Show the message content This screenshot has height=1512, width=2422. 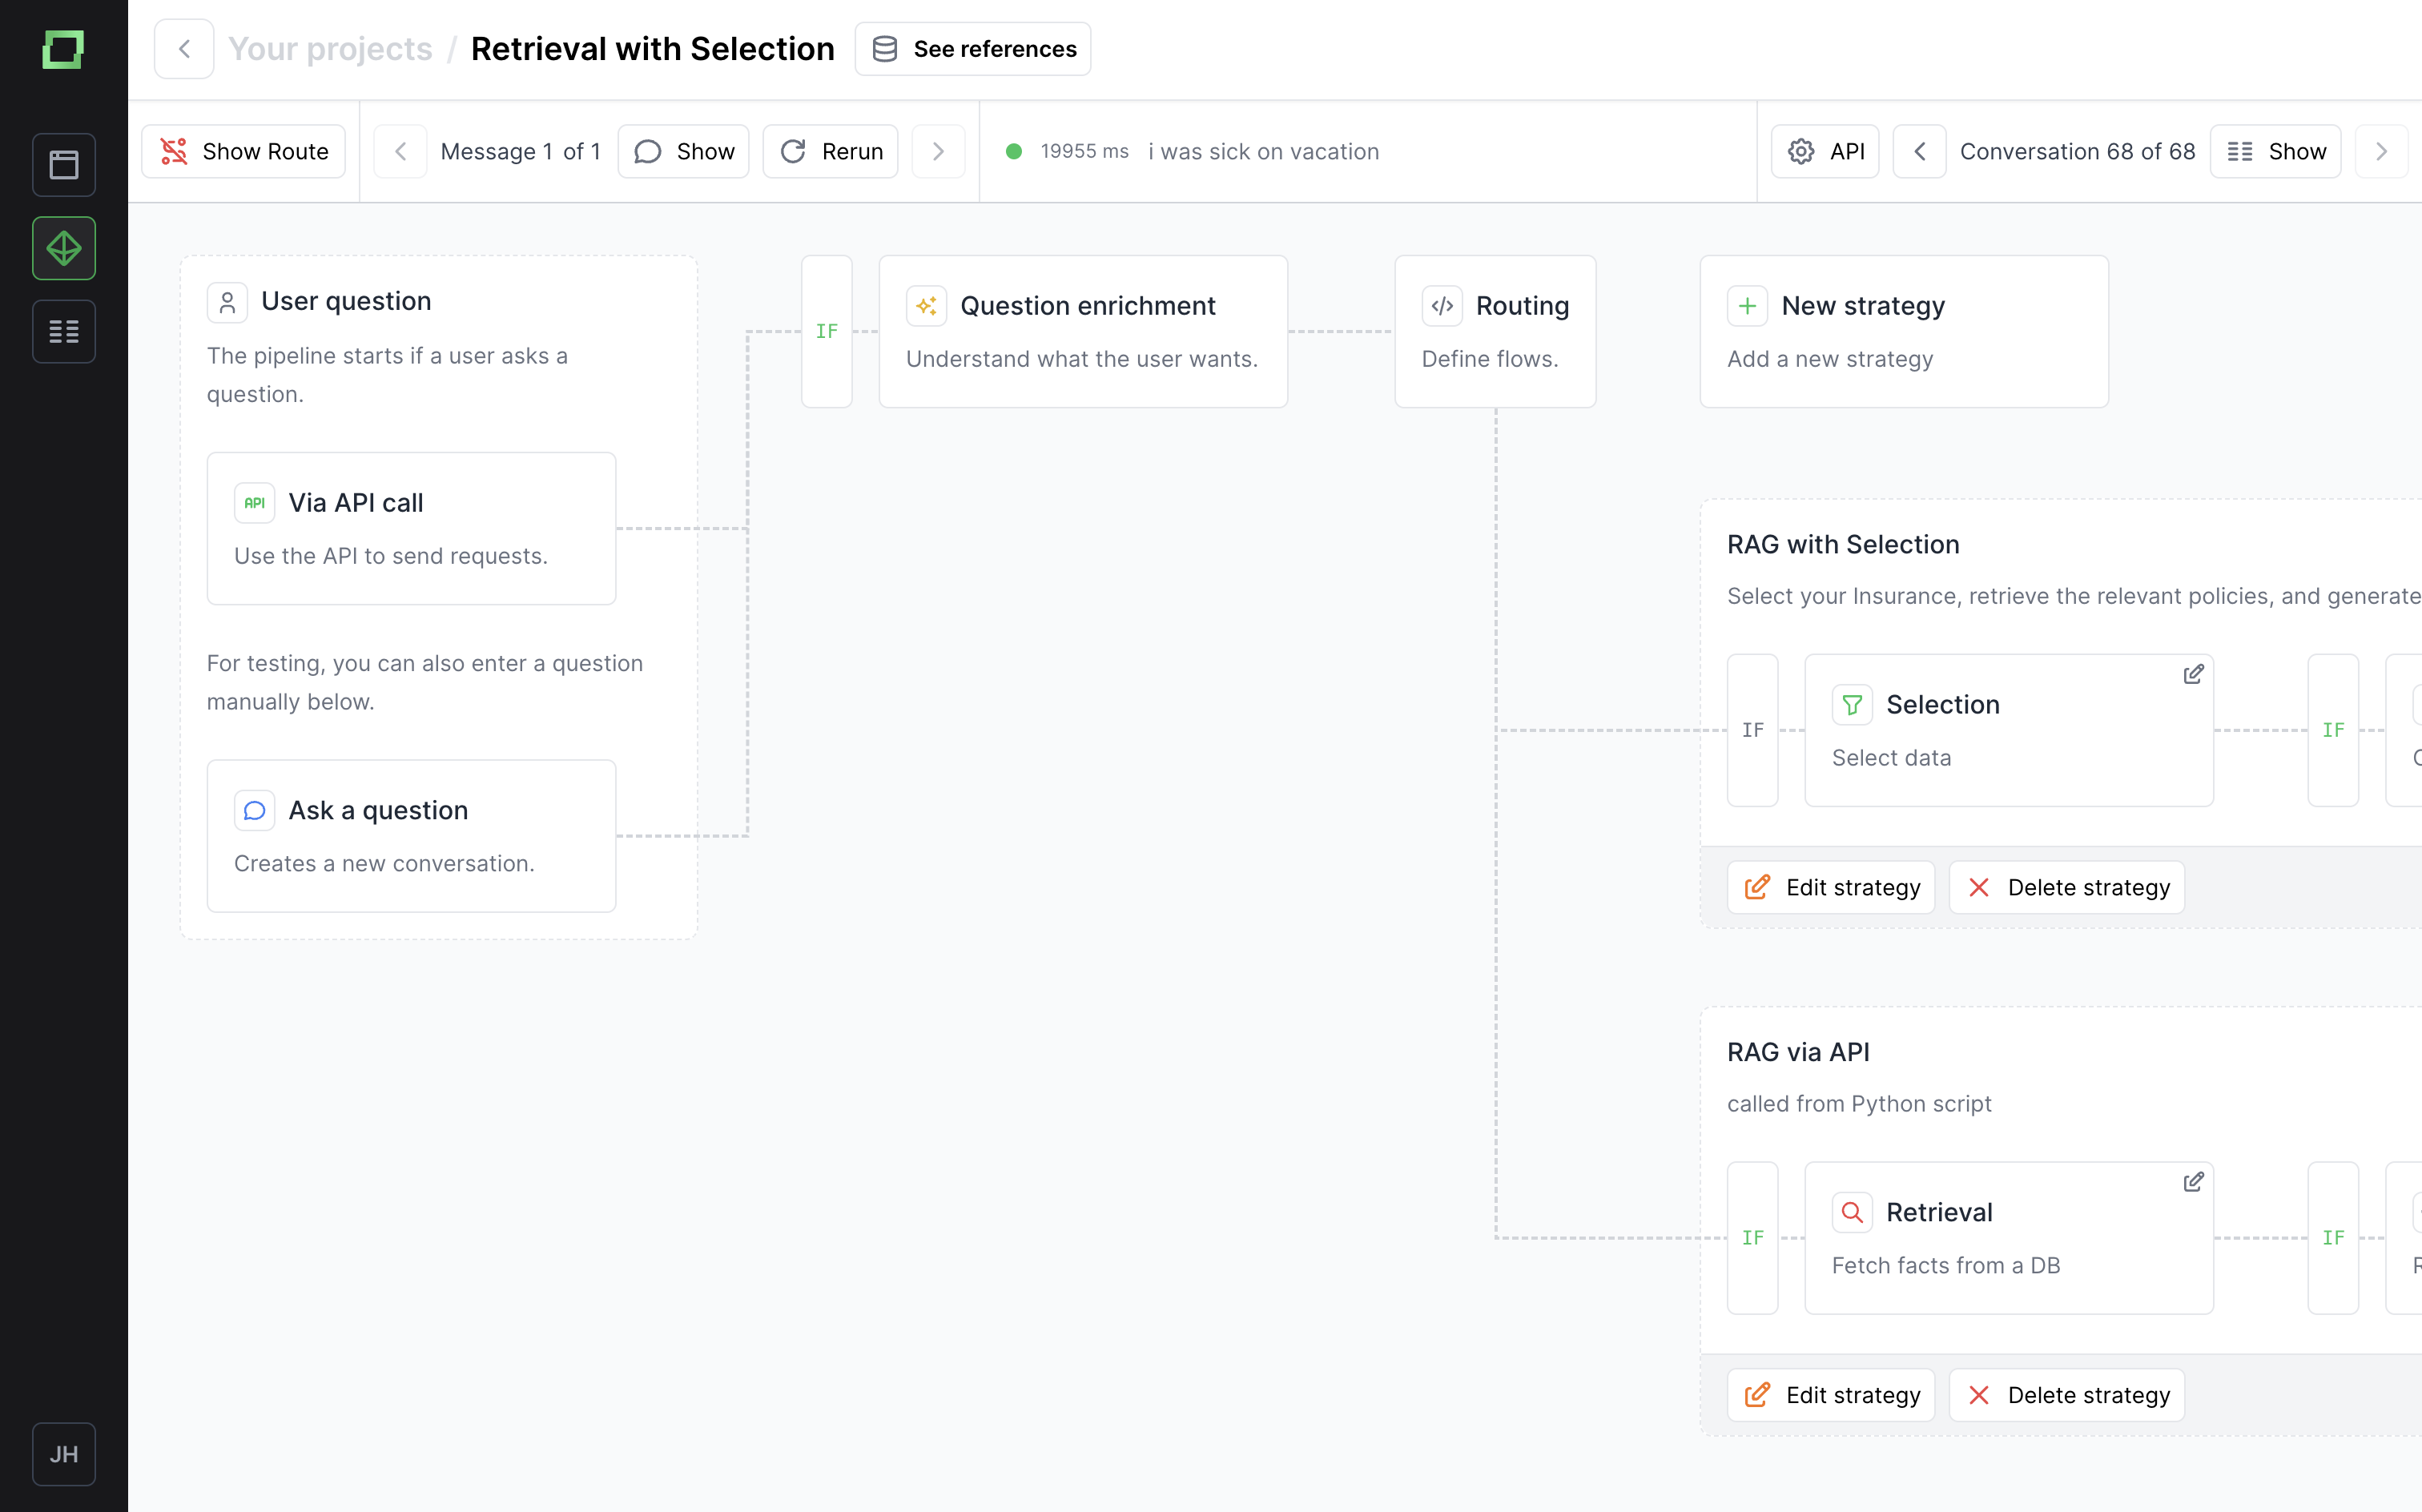click(x=684, y=151)
